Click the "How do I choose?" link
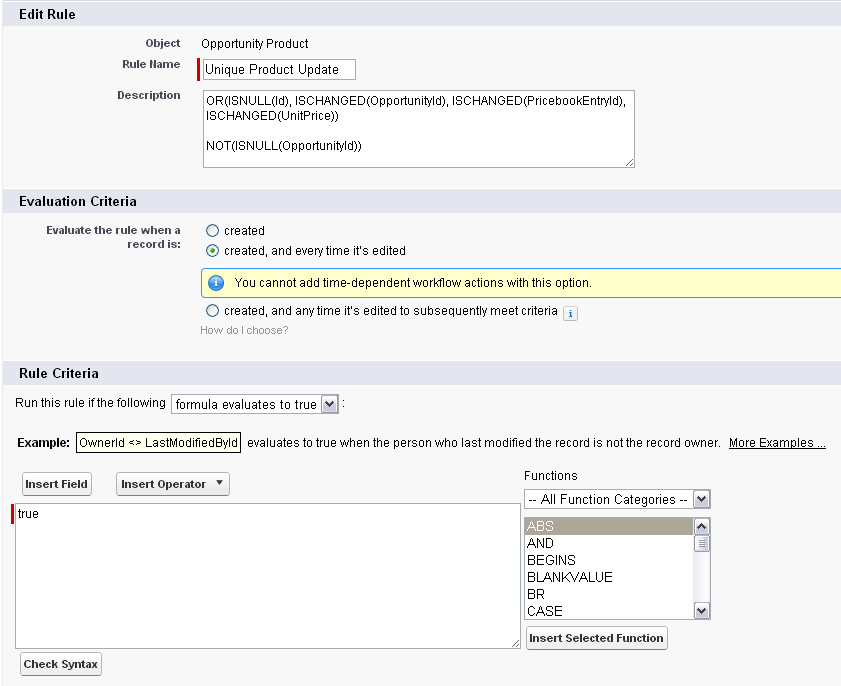This screenshot has width=841, height=686. coord(244,331)
